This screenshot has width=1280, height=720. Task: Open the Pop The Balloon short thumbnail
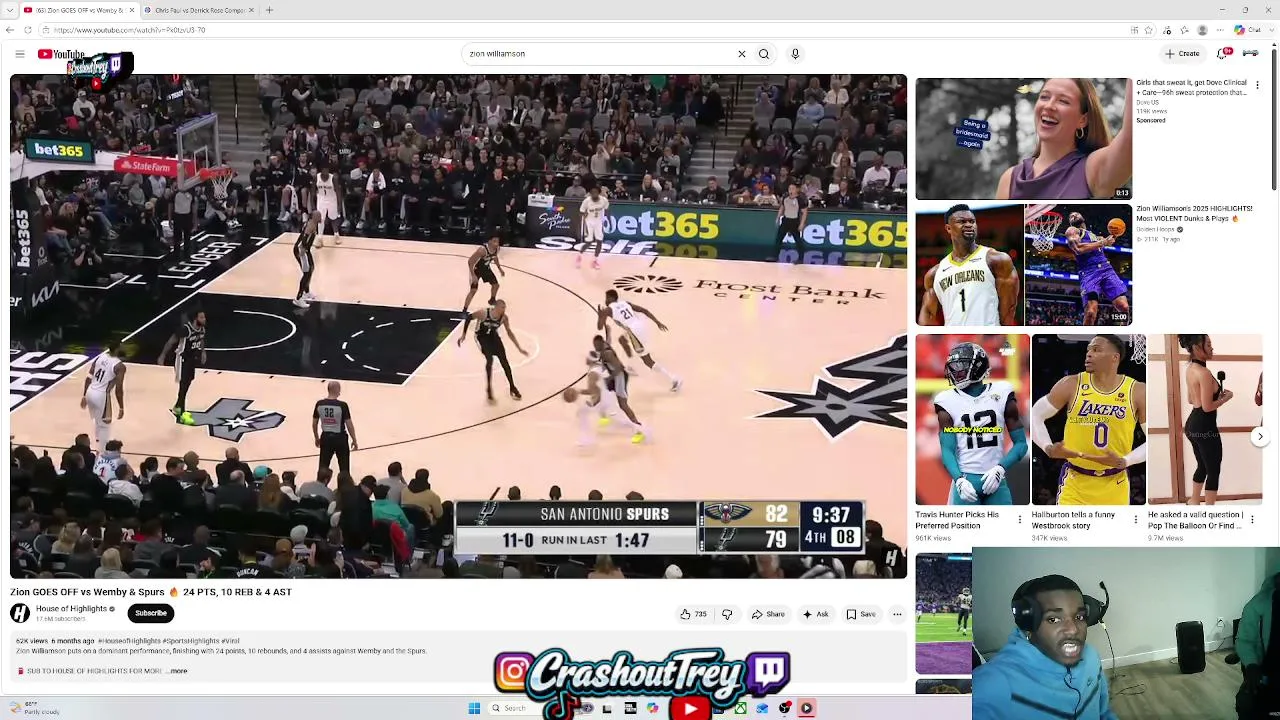tap(1205, 420)
